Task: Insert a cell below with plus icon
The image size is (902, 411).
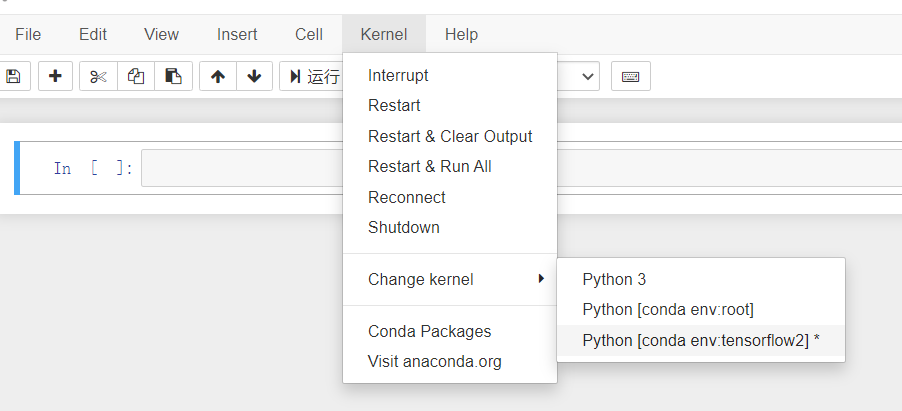Action: coord(55,76)
